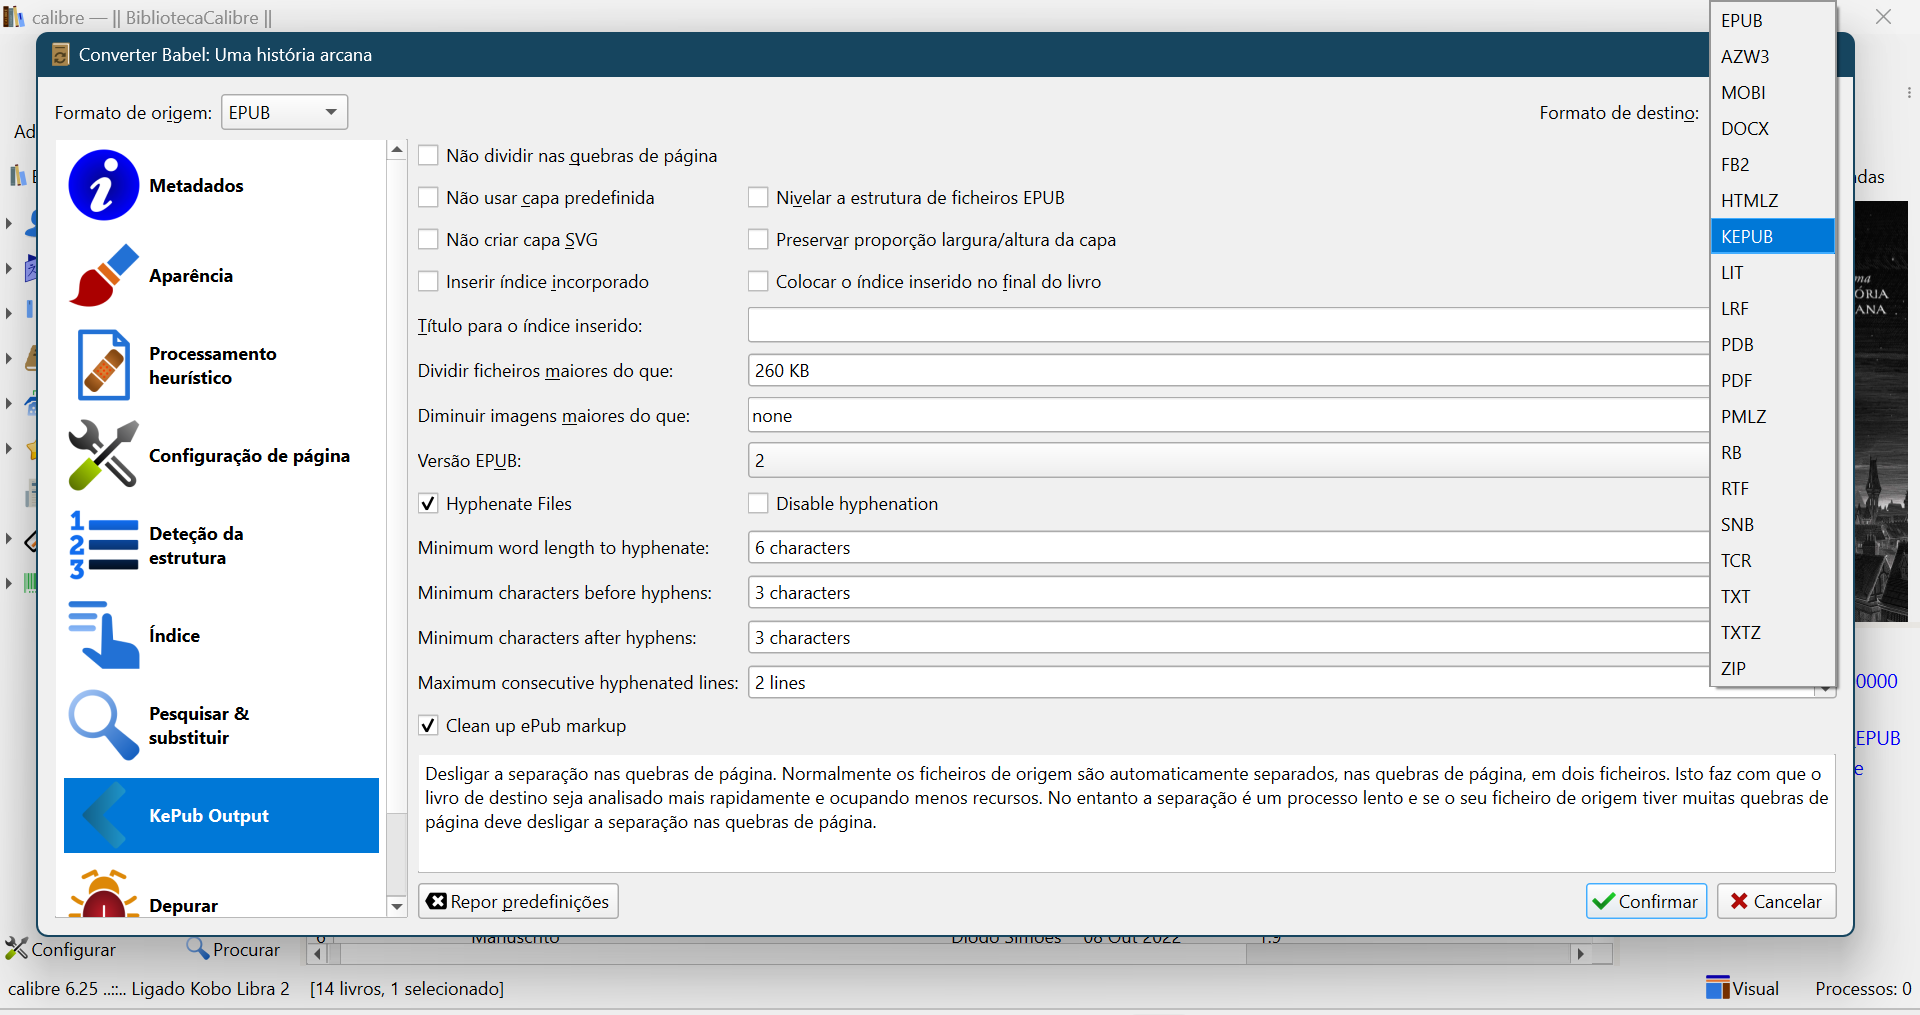Image resolution: width=1920 pixels, height=1015 pixels.
Task: Pick PDF from the output format list
Action: (1771, 381)
